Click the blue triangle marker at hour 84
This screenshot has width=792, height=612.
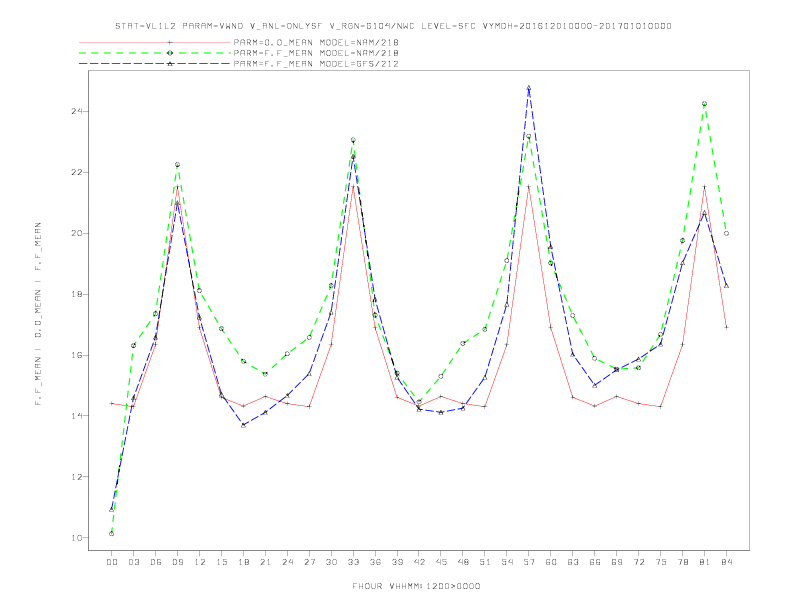tap(726, 286)
